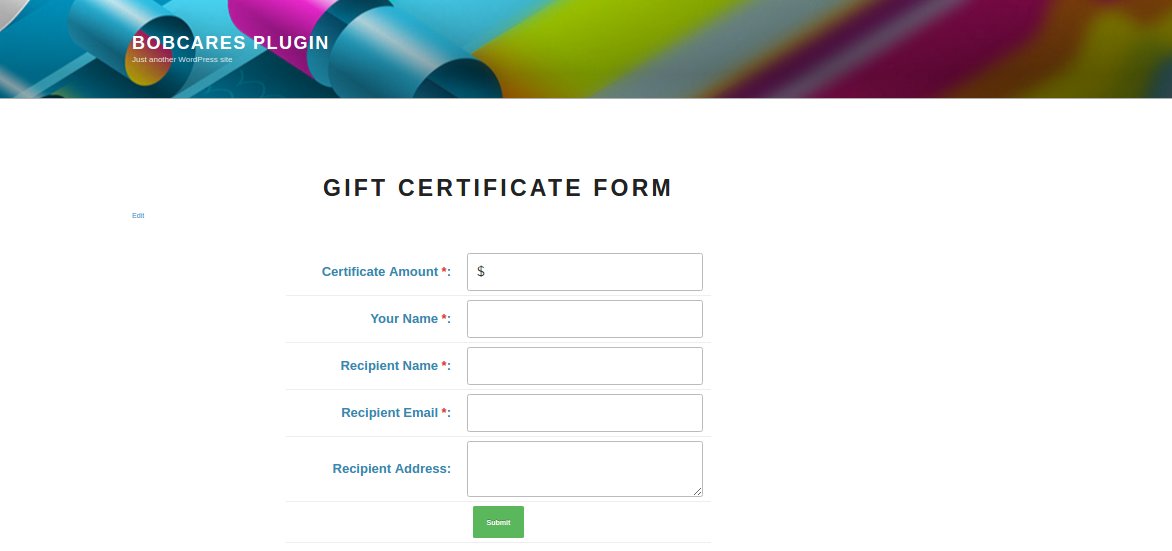Select the Recipient Name input field
The image size is (1172, 551).
585,366
